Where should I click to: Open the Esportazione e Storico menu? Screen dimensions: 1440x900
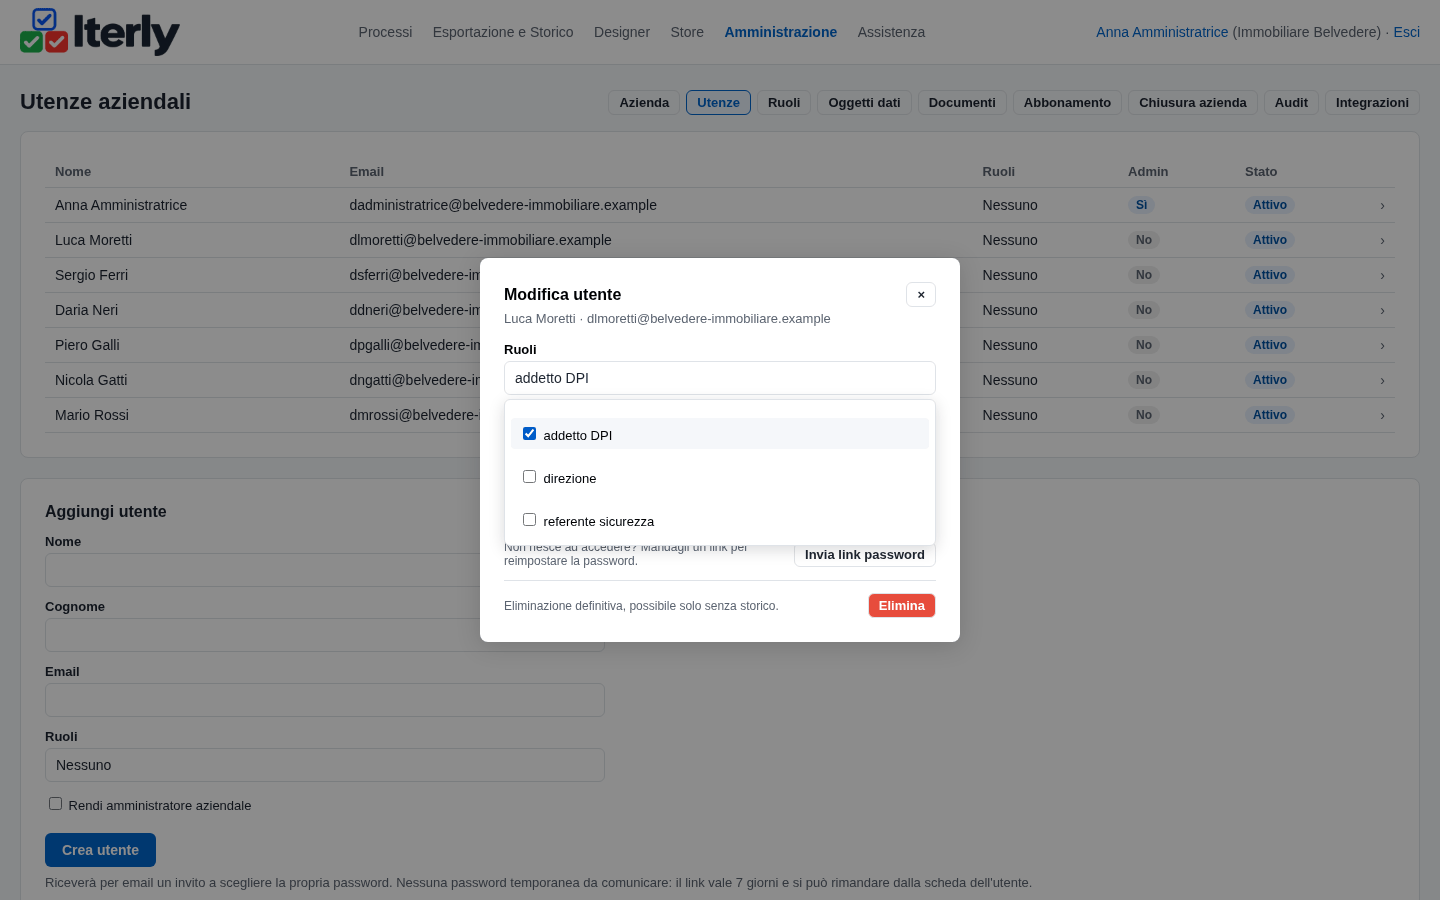pyautogui.click(x=503, y=32)
